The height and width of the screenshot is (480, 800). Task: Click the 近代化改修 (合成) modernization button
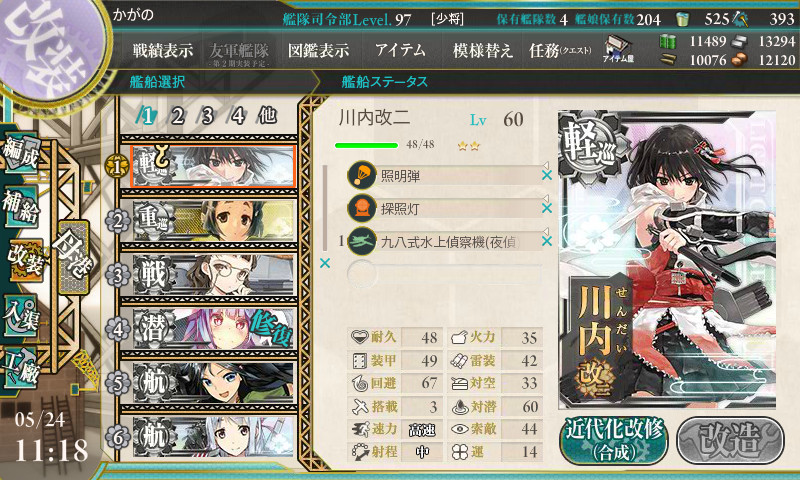(x=614, y=440)
